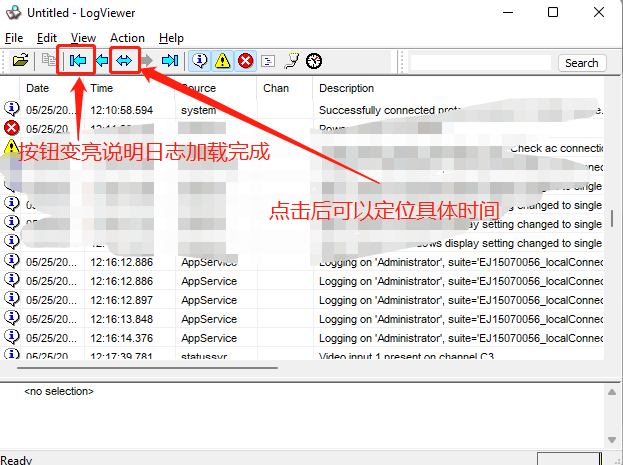Open the View menu
This screenshot has width=623, height=465.
click(83, 38)
